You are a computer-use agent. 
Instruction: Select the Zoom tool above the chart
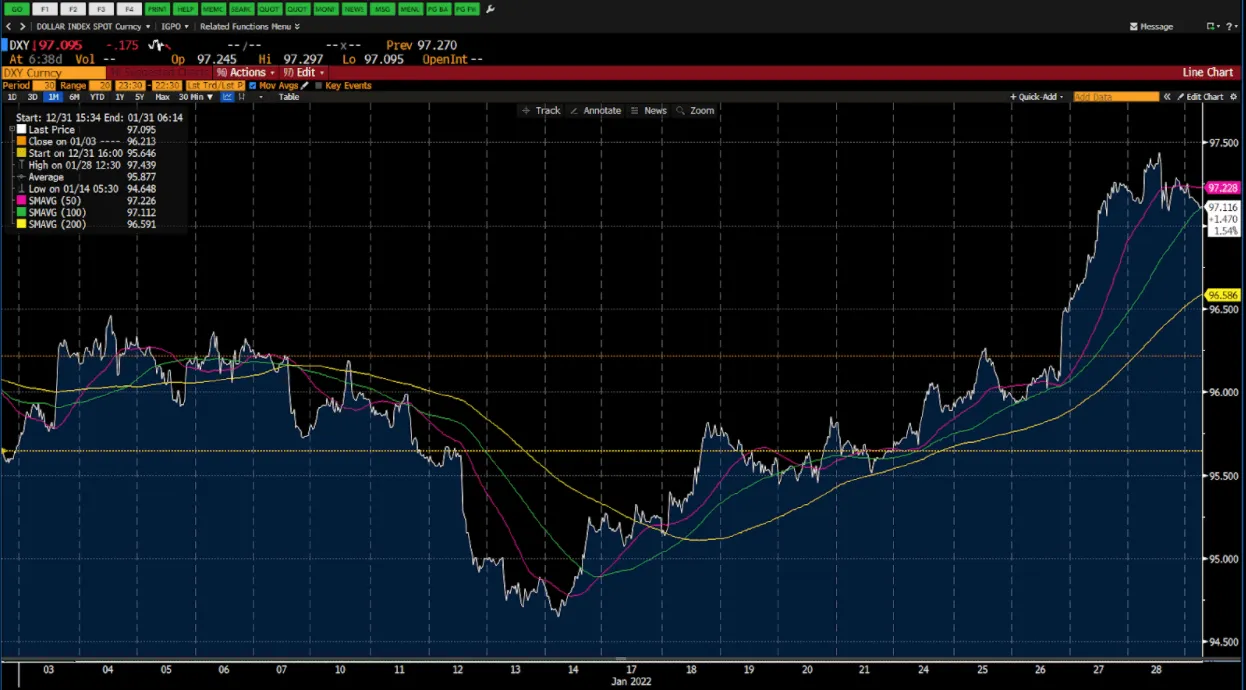point(700,110)
